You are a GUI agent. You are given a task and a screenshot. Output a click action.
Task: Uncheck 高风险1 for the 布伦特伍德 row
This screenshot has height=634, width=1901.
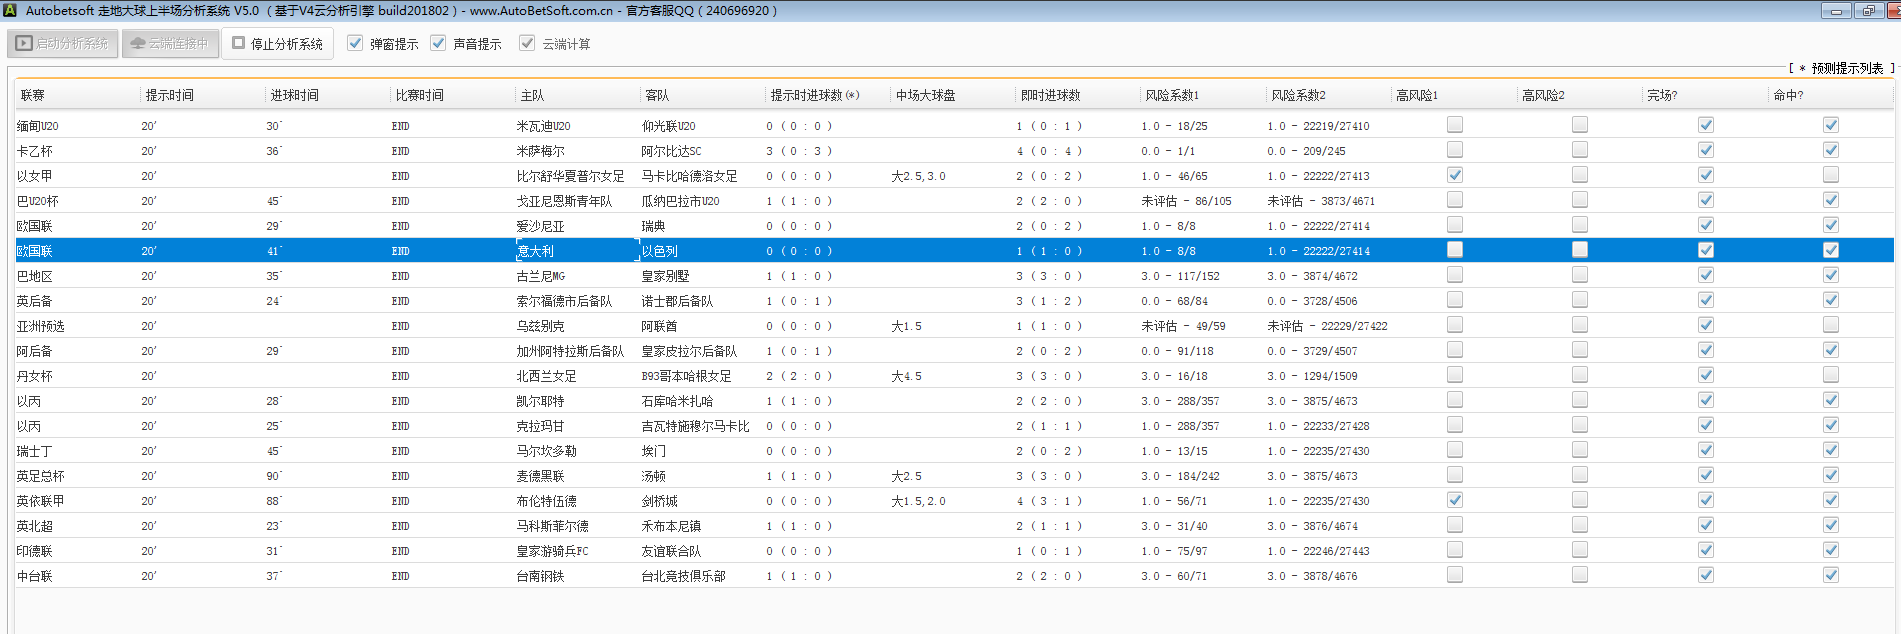click(x=1455, y=500)
